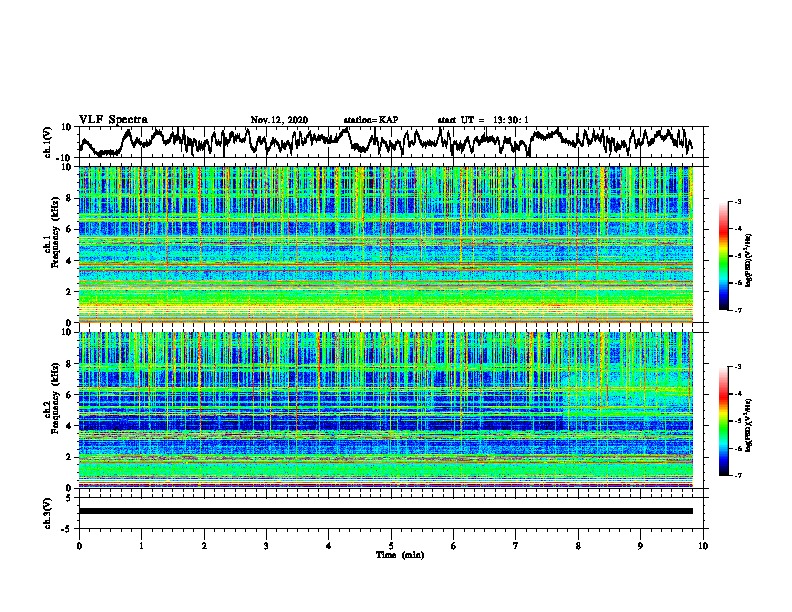Click the 4 kHz tick of ch.1 spectrogram
Image resolution: width=792 pixels, height=612 pixels.
(x=70, y=261)
